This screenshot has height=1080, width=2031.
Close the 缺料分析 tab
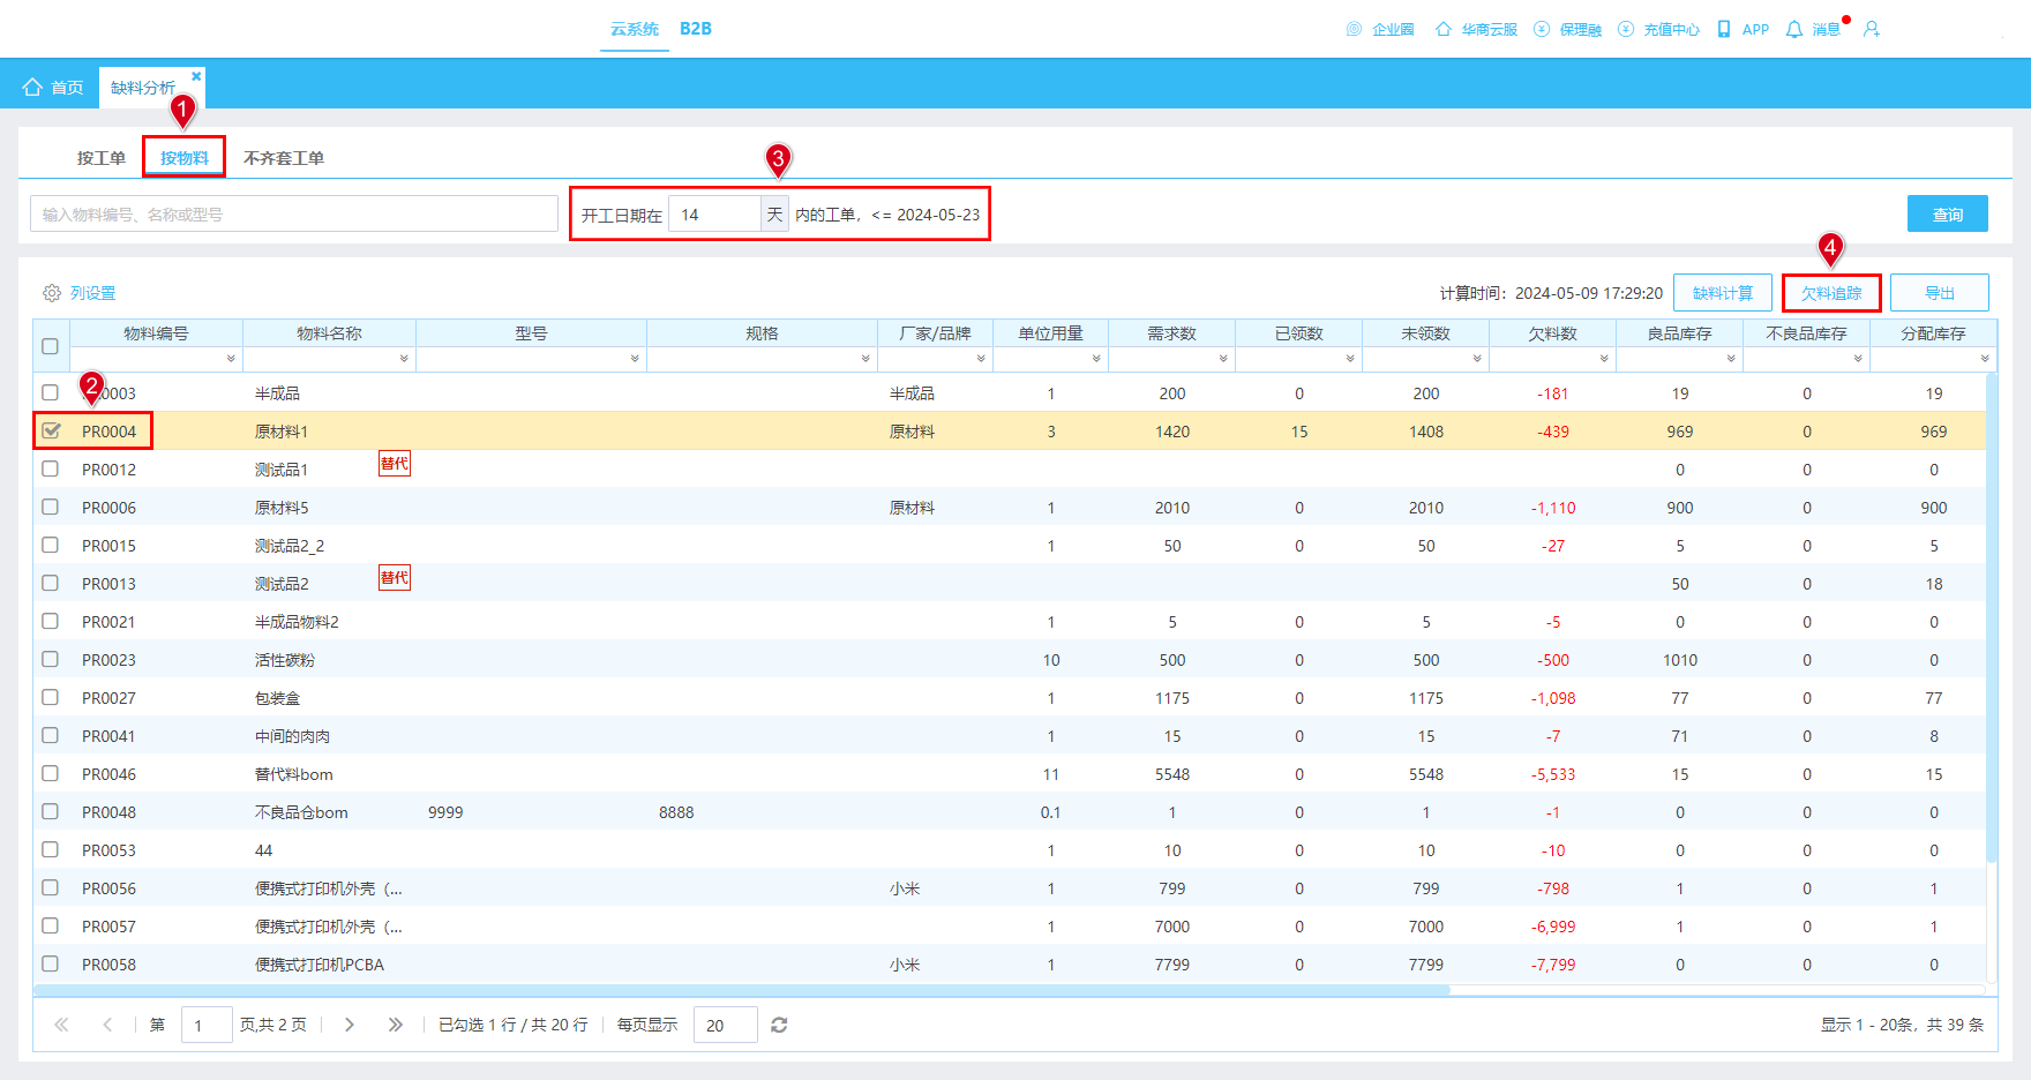pyautogui.click(x=196, y=76)
